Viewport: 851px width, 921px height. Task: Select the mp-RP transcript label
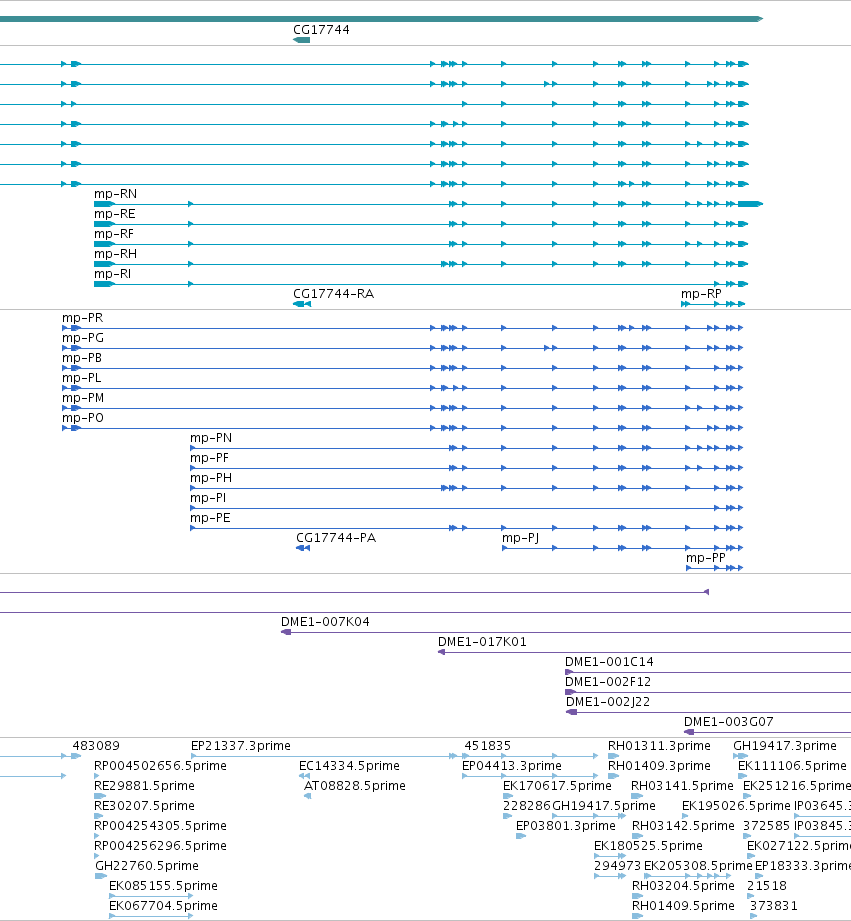(701, 294)
